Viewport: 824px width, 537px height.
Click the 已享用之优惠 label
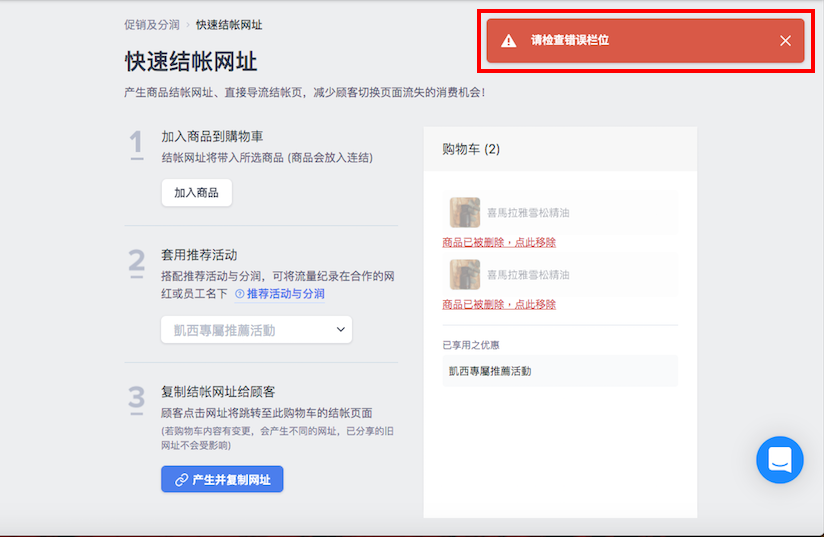tap(471, 345)
